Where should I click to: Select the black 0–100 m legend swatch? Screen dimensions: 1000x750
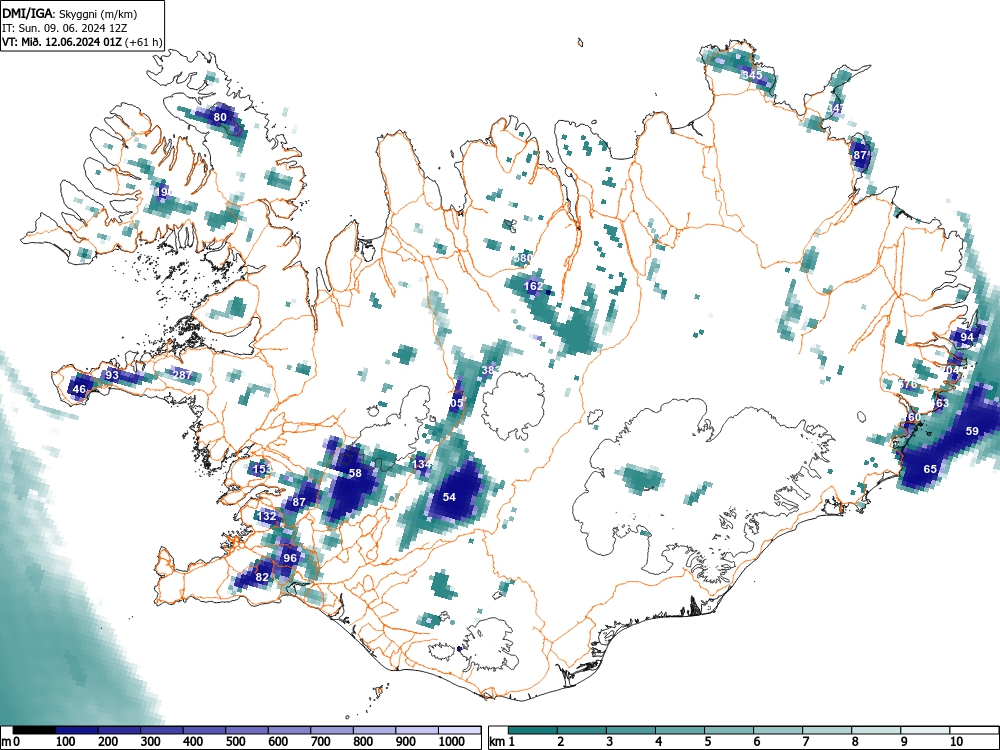coord(34,730)
